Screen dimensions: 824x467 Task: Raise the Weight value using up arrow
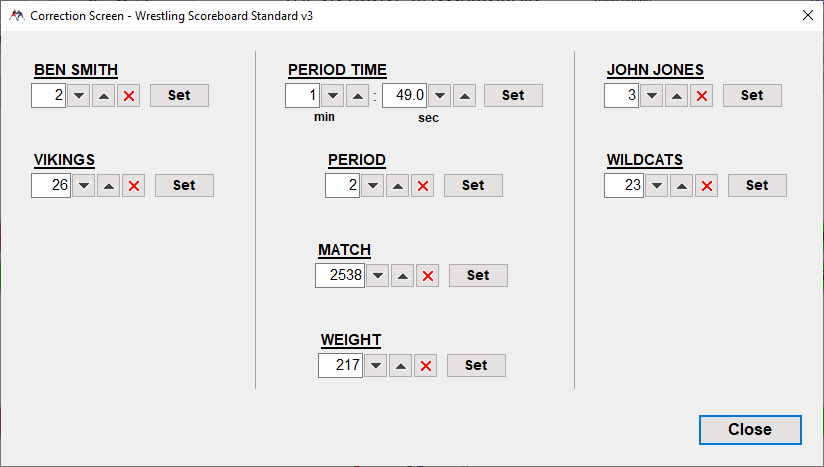pos(401,366)
